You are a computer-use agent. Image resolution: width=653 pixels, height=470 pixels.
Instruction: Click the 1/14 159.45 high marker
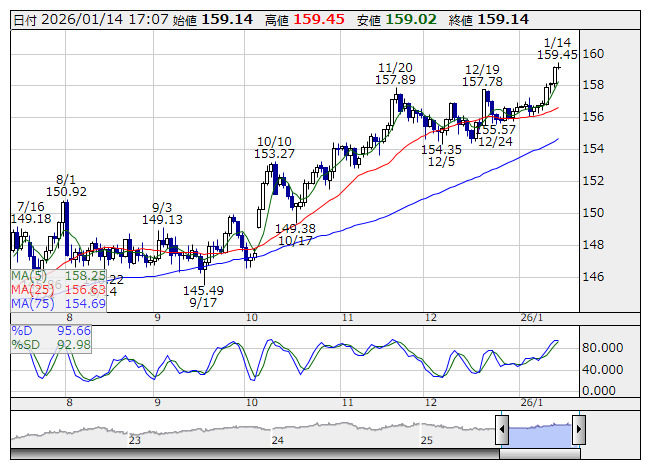click(x=557, y=48)
